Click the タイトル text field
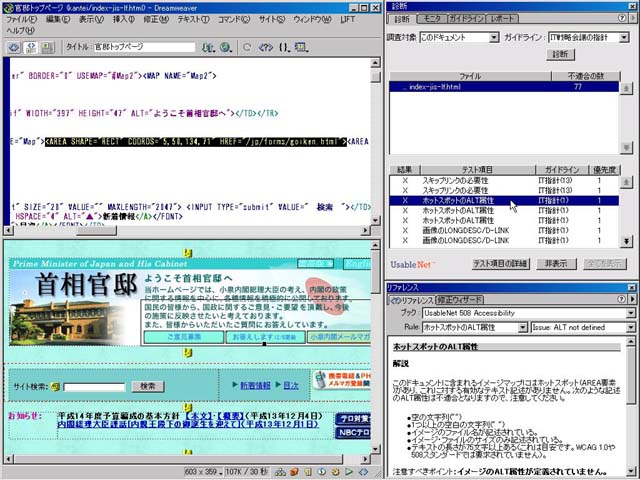The image size is (640, 480). 130,47
